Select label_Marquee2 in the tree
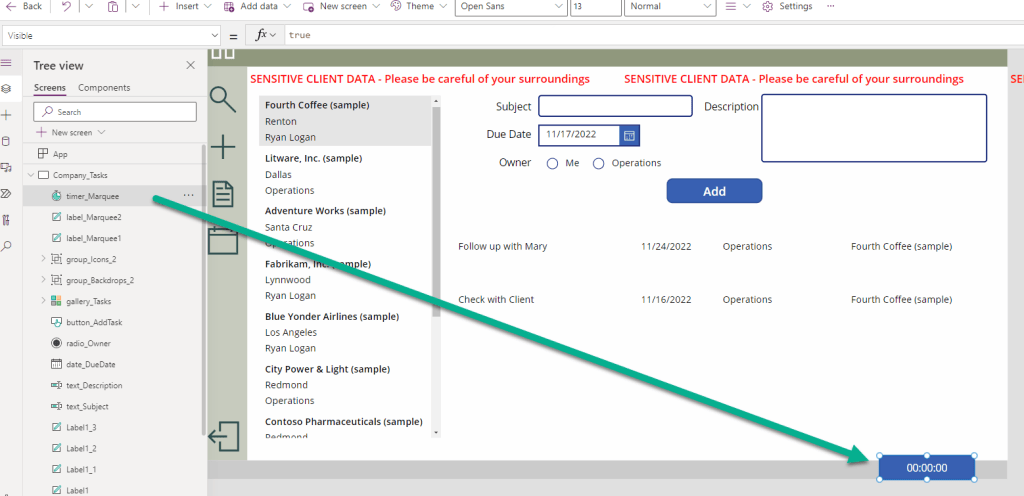Screen dimensions: 1024x496 (x=93, y=217)
